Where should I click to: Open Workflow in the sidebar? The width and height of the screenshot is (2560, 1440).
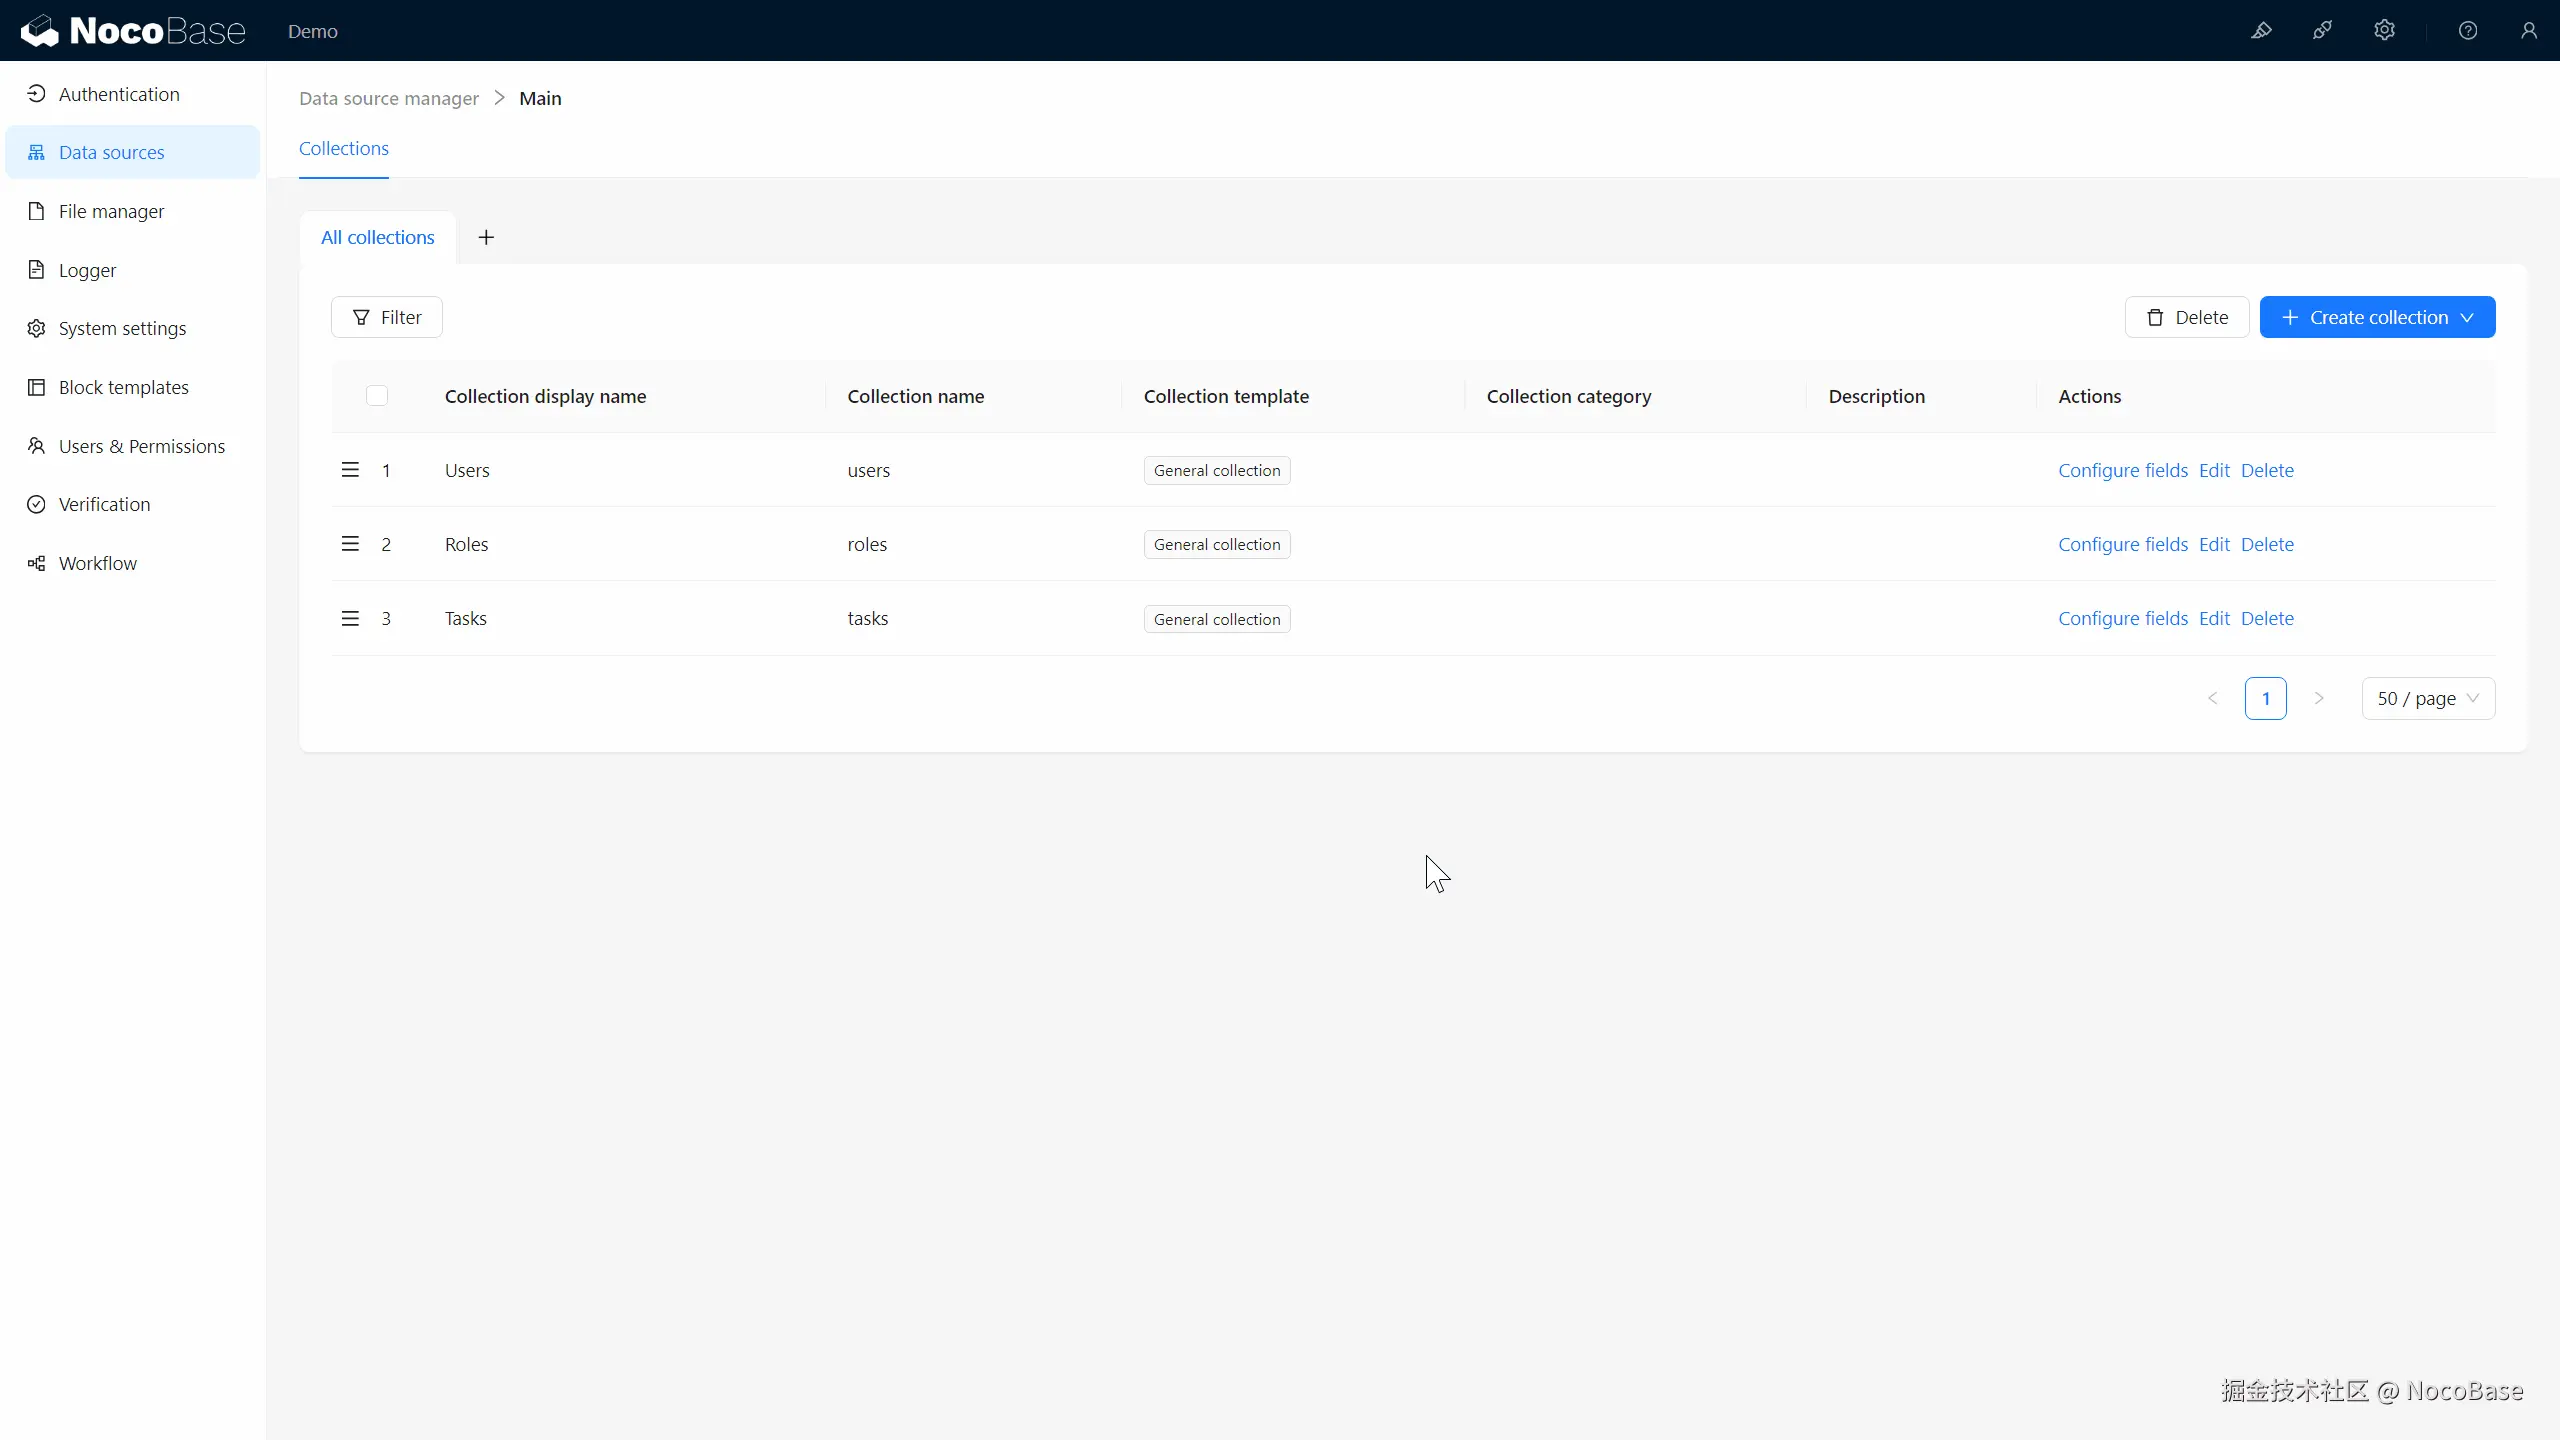click(132, 563)
